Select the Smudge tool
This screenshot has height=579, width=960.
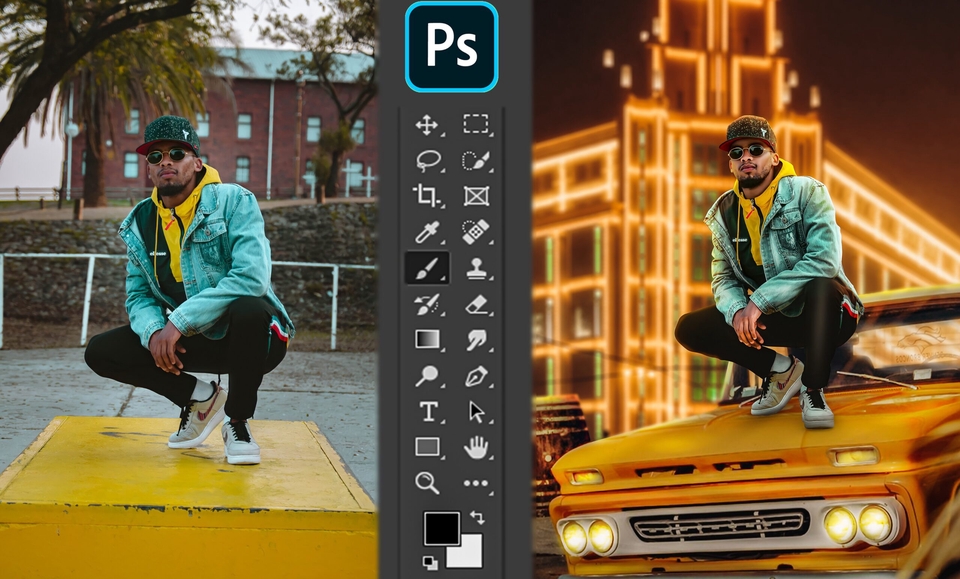pos(476,340)
